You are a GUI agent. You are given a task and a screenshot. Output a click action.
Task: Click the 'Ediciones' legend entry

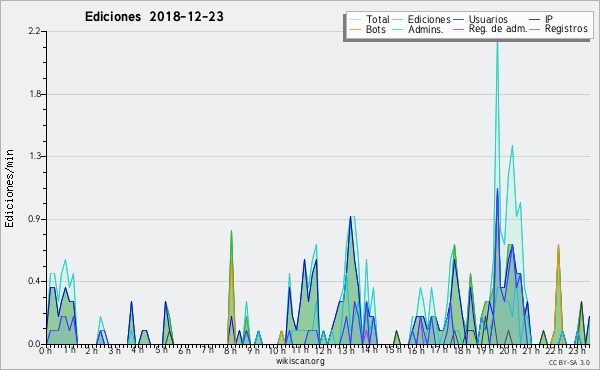tap(429, 19)
